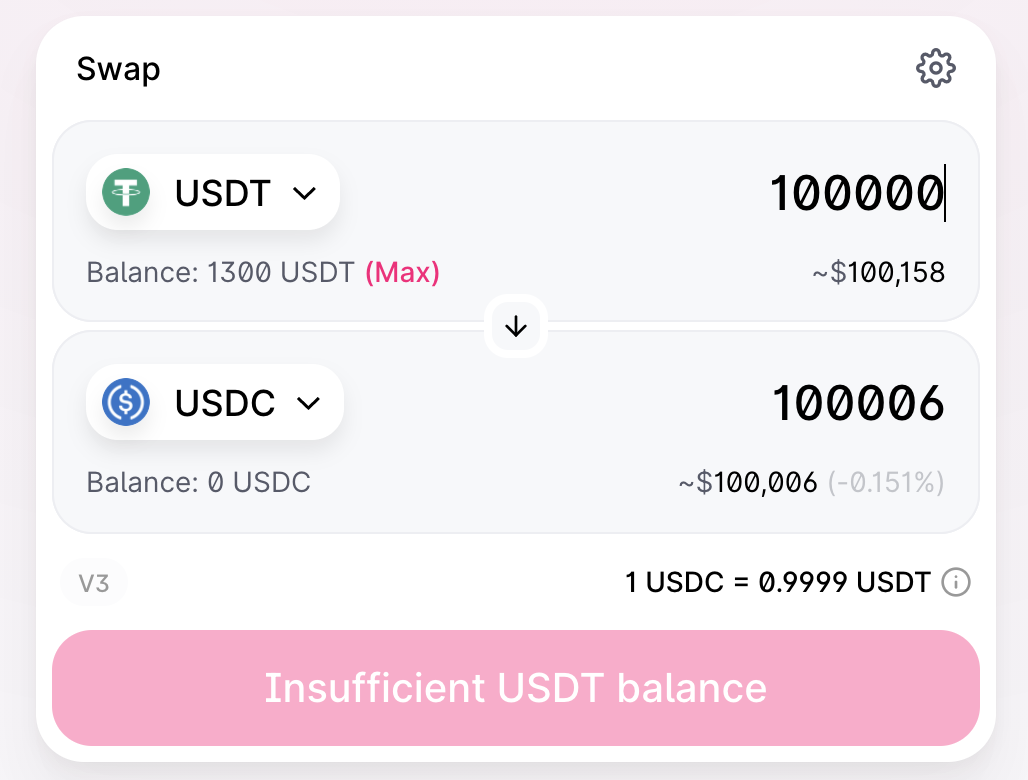Click the Insufficient USDT balance button

point(514,688)
